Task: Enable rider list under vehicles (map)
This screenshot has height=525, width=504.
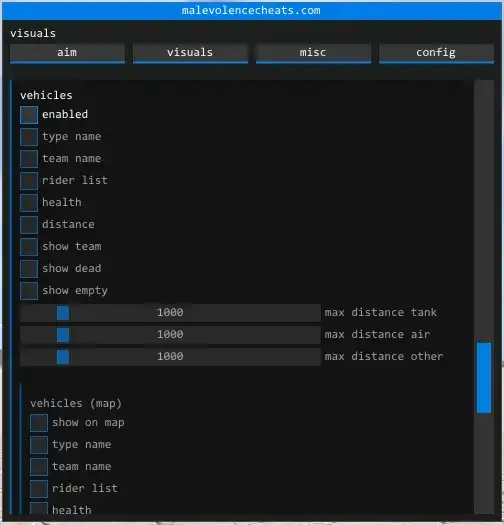Action: [39, 489]
